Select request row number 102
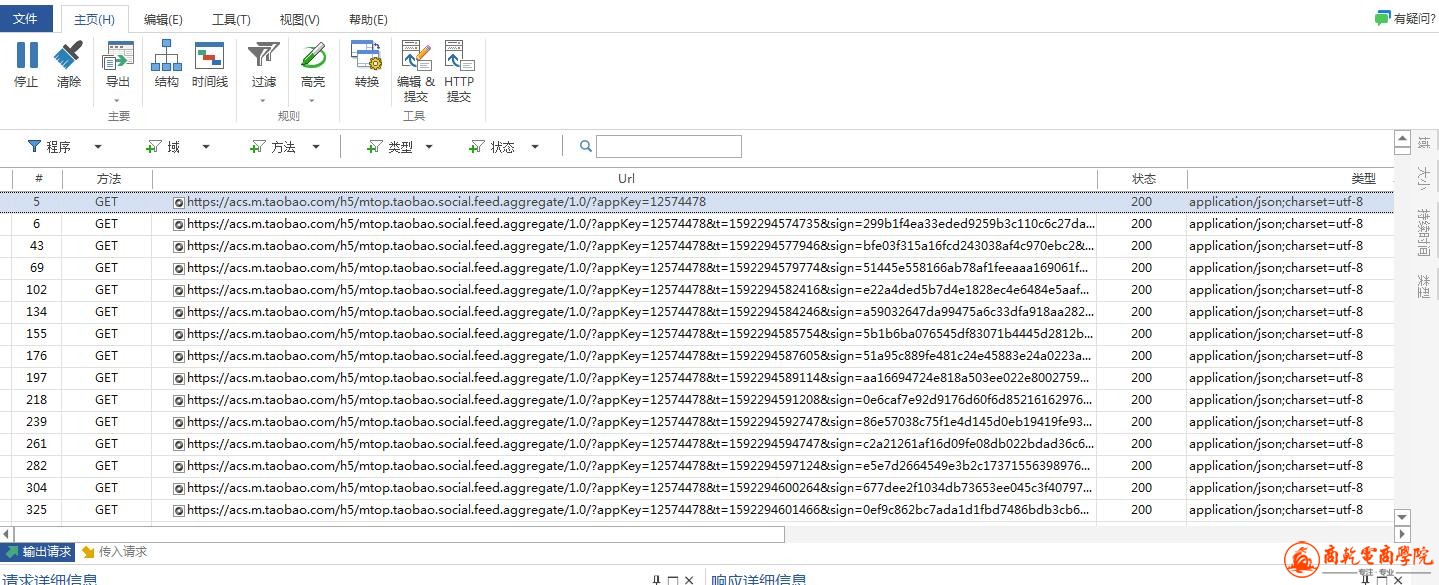 [x=696, y=290]
